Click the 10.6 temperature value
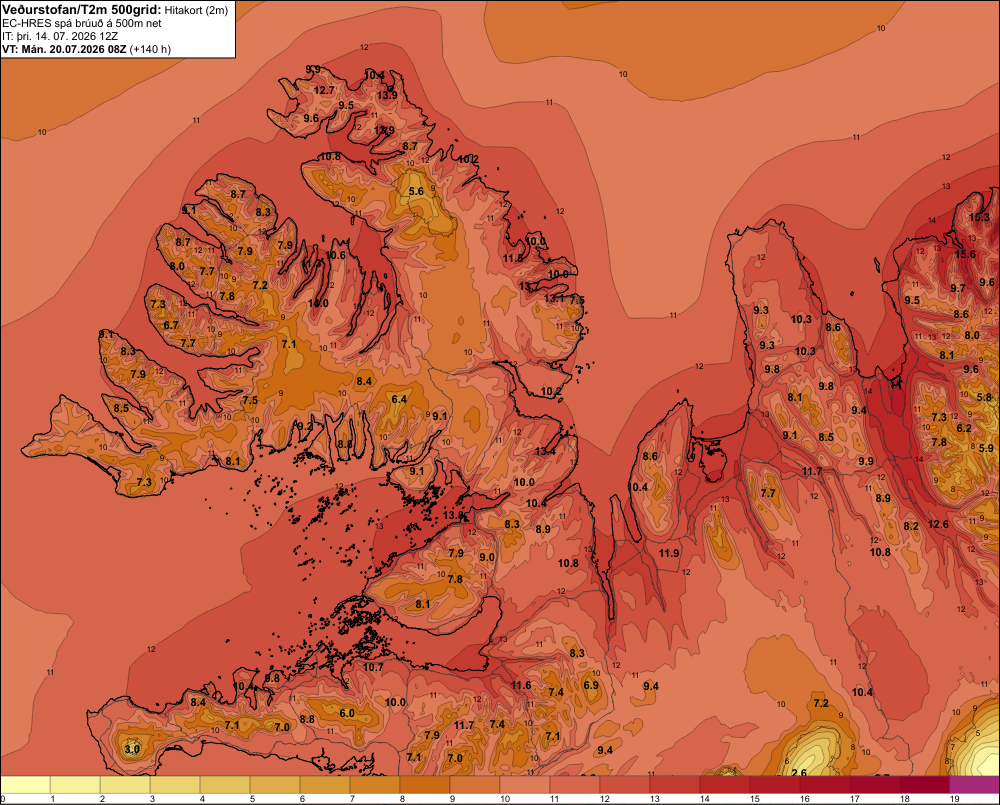The height and width of the screenshot is (805, 1000). click(335, 255)
